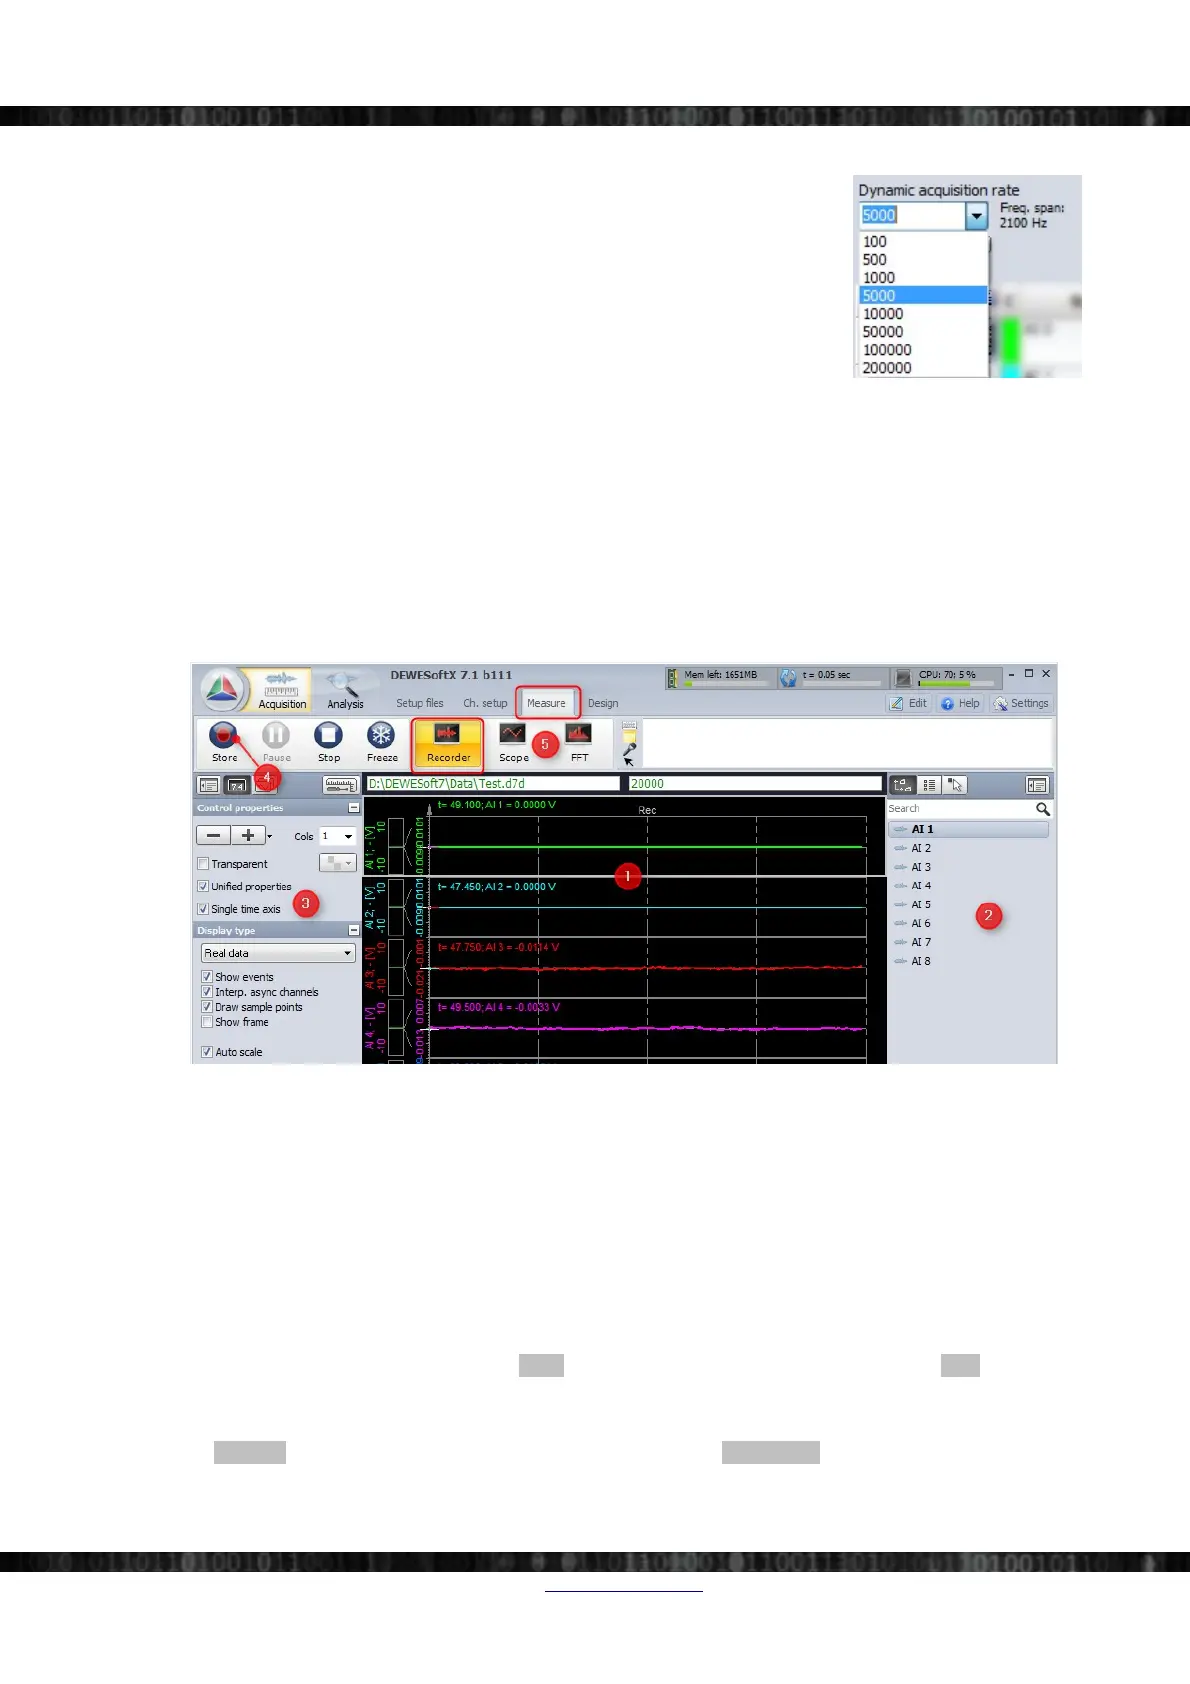The image size is (1190, 1684).
Task: Select 10000 in the acquisition rate list
Action: pos(923,314)
